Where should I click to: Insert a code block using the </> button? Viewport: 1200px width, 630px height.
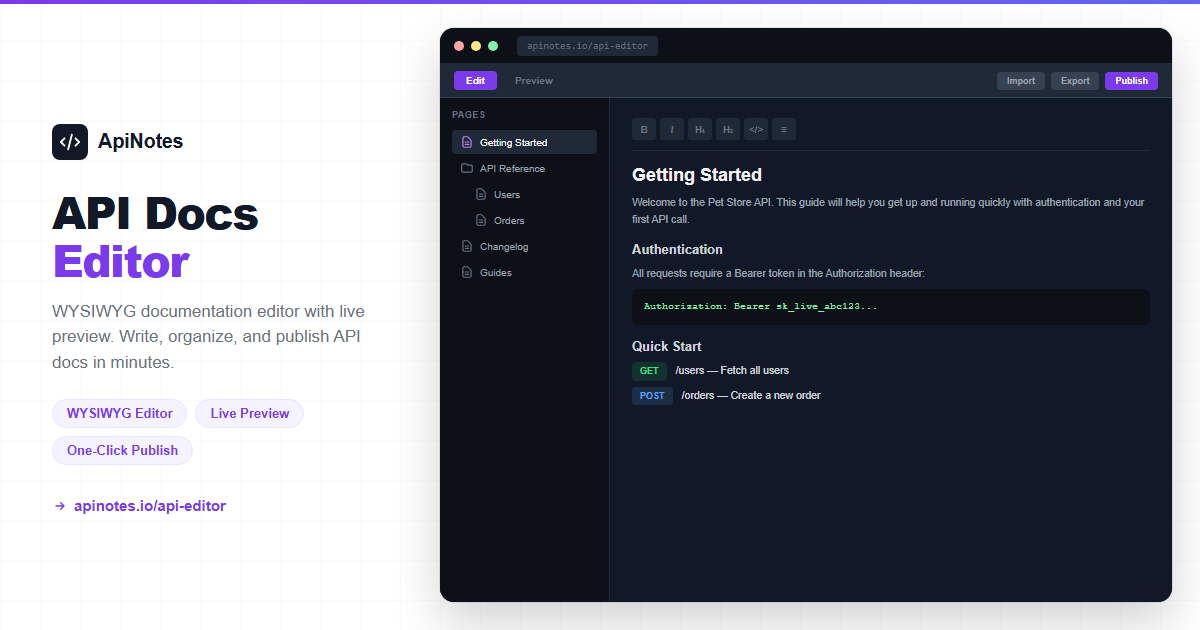756,129
